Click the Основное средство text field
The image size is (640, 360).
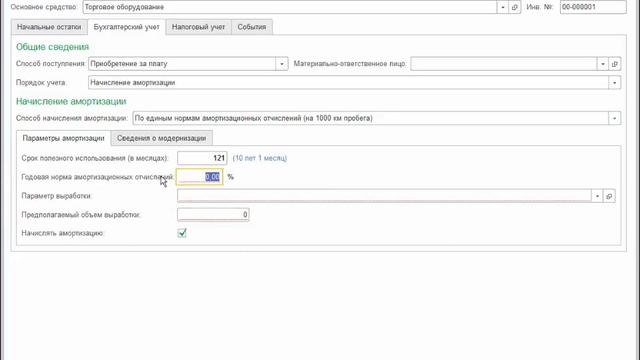click(290, 7)
